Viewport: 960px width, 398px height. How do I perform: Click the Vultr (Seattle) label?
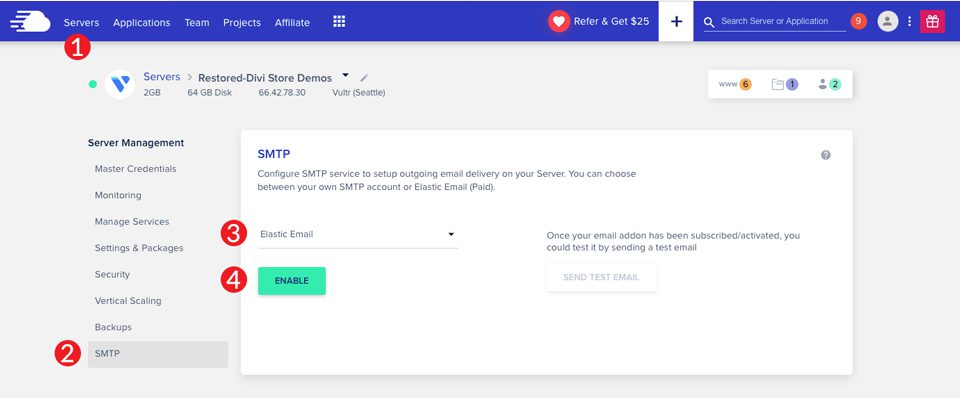(x=359, y=93)
